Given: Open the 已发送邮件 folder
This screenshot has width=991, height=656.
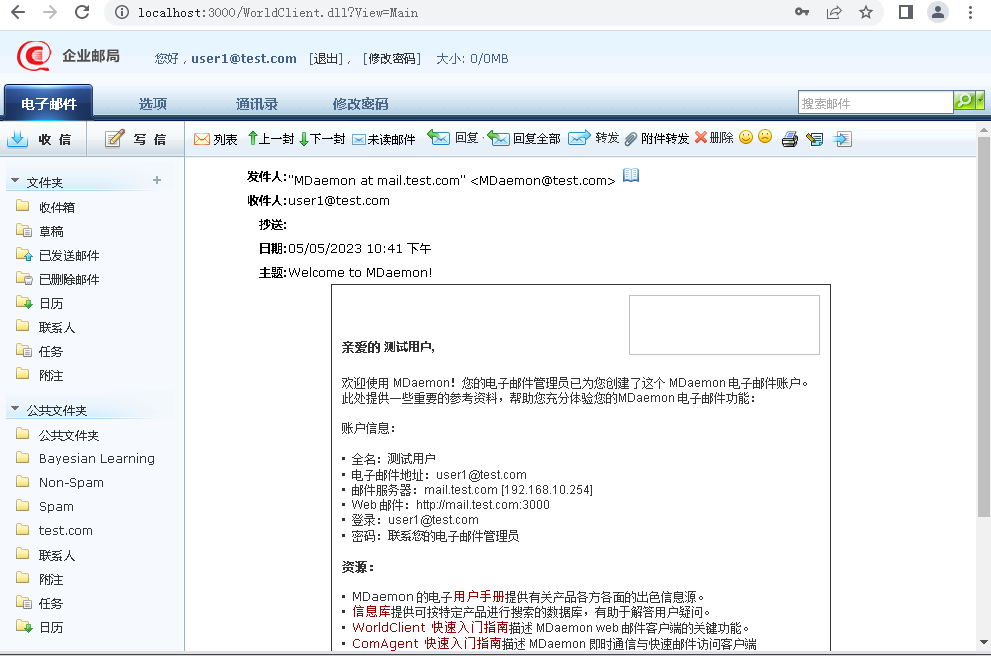Looking at the screenshot, I should 68,255.
